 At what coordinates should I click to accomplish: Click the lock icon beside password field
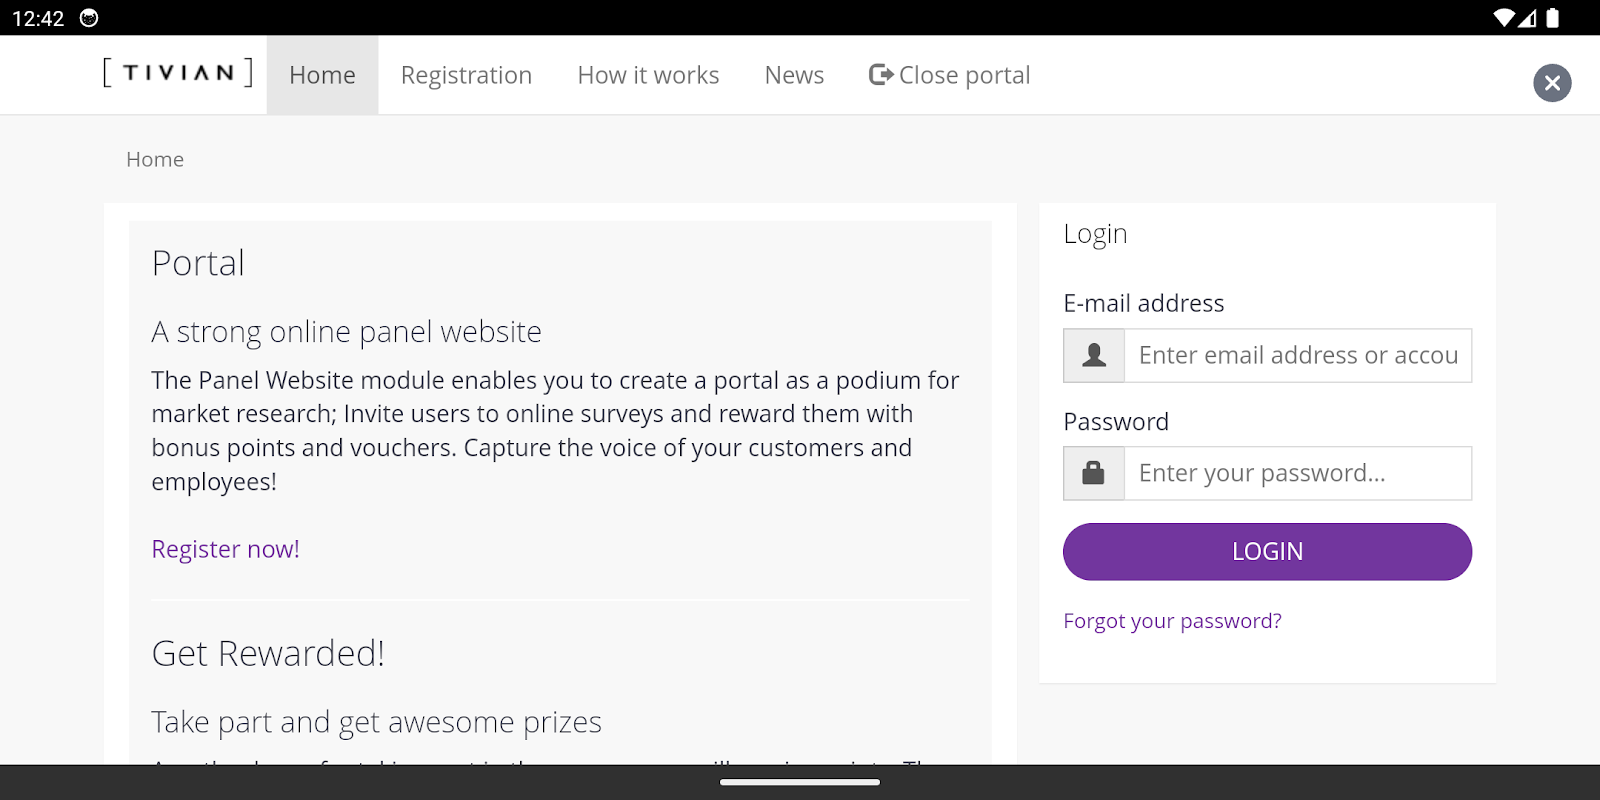coord(1094,473)
